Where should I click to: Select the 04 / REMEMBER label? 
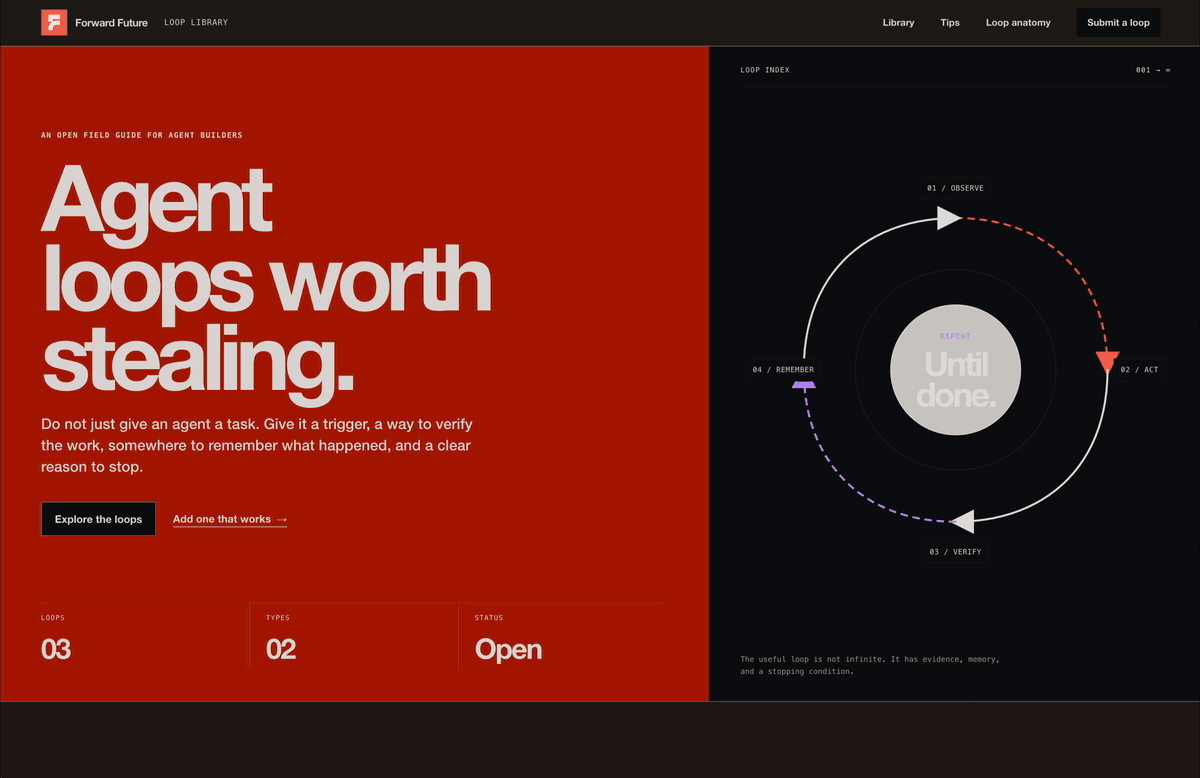783,370
